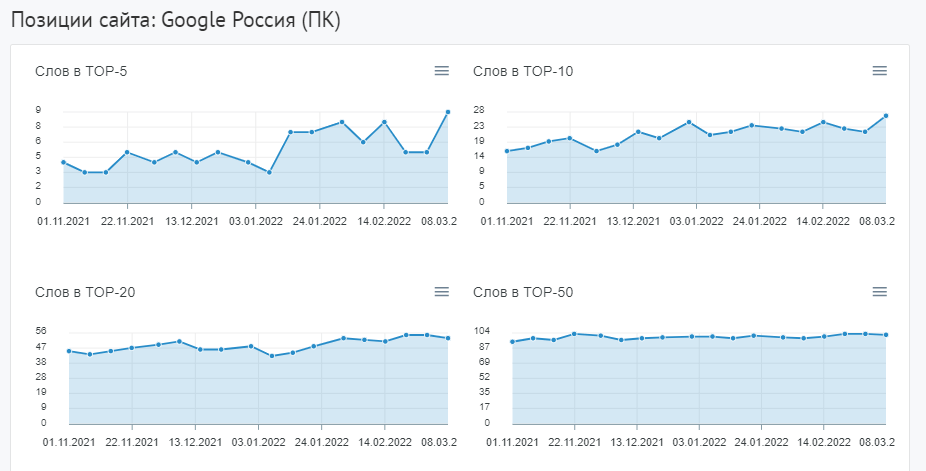Click last data point in TOP-10 chart
The image size is (926, 471).
[886, 116]
